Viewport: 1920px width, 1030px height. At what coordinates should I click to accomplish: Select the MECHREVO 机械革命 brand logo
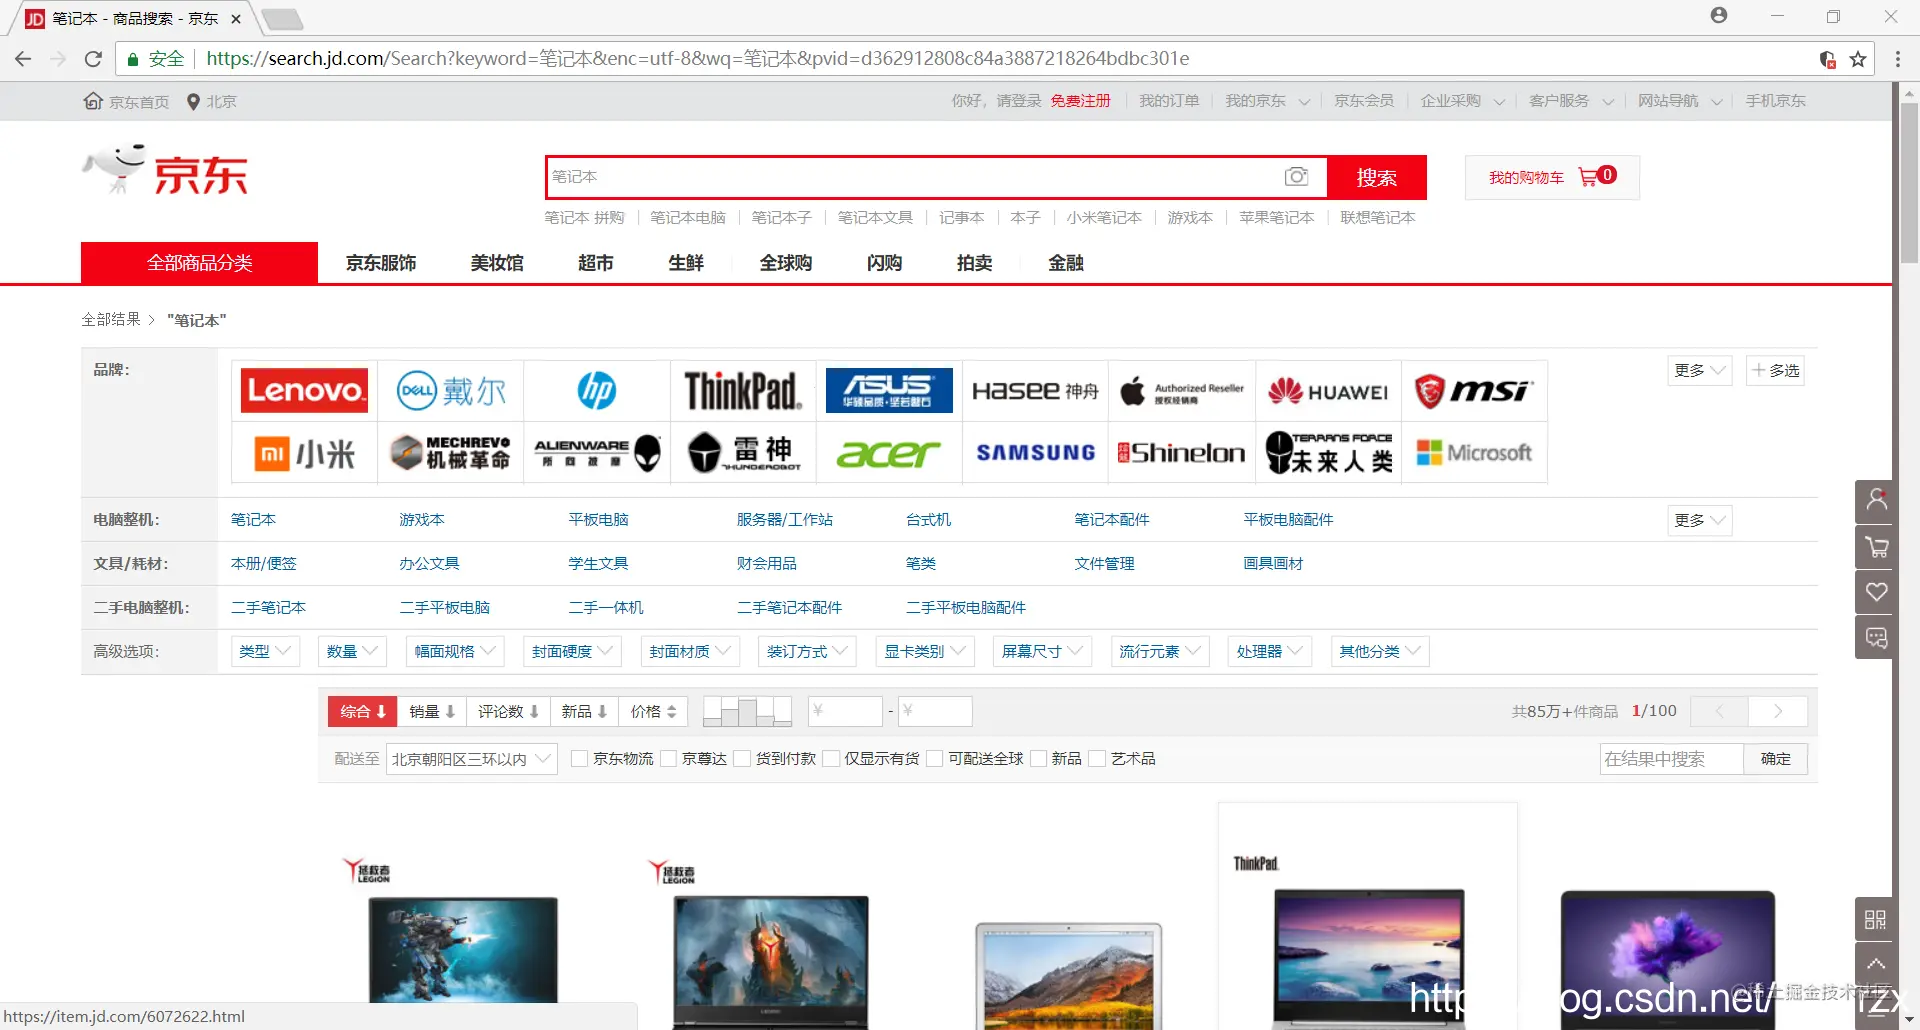(x=451, y=453)
